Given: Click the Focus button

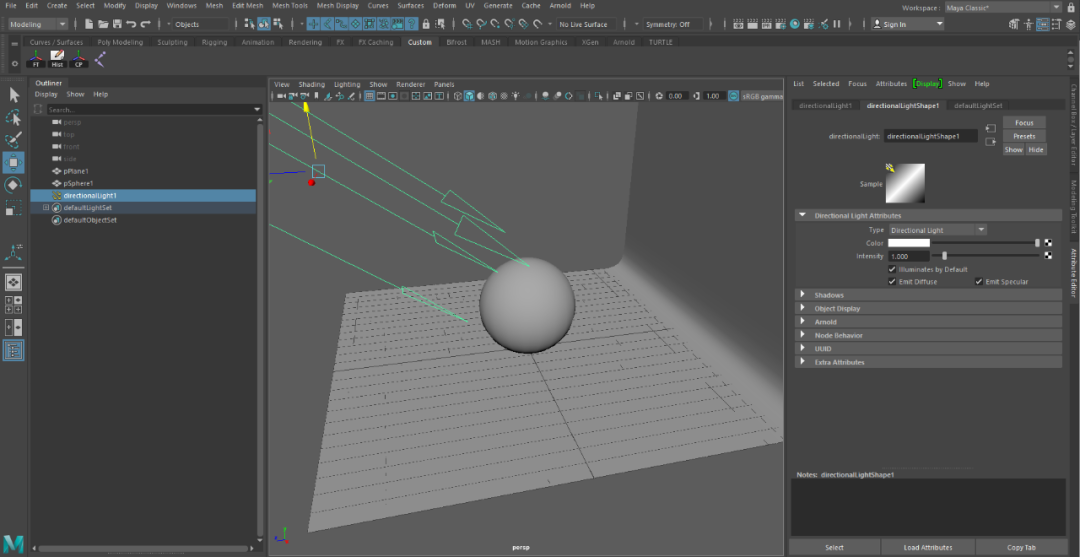Looking at the screenshot, I should [x=1024, y=123].
